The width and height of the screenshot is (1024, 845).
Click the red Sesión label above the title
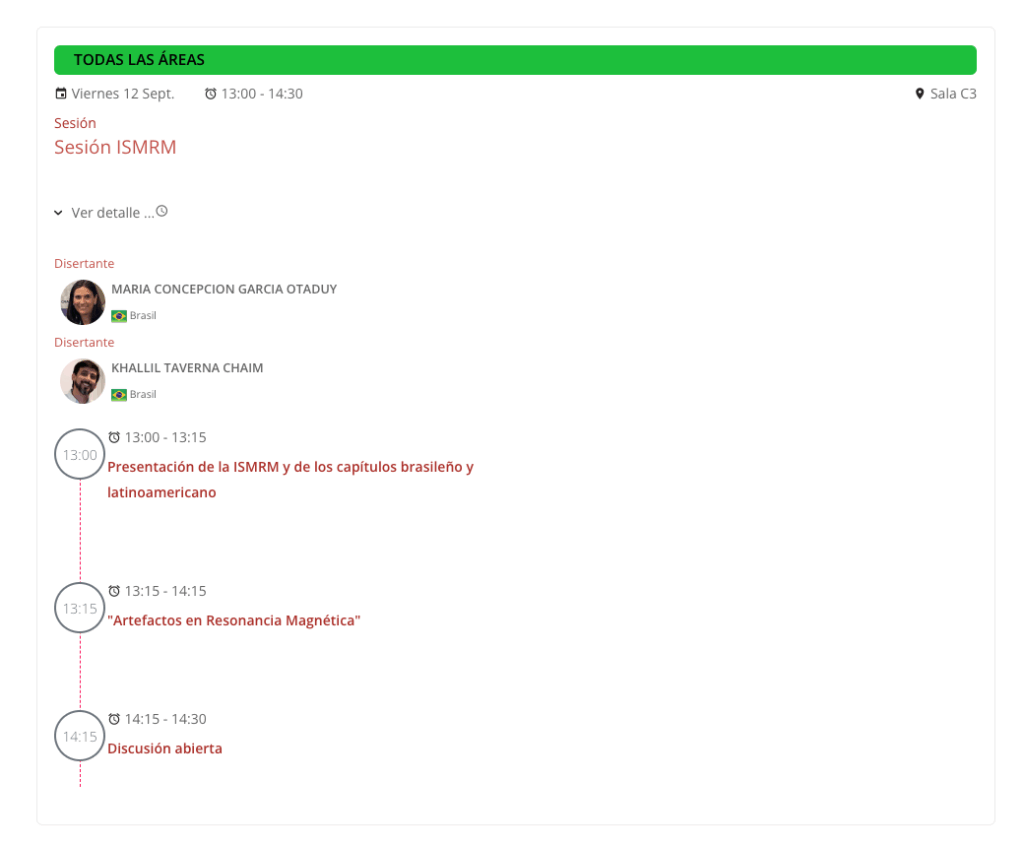click(75, 123)
